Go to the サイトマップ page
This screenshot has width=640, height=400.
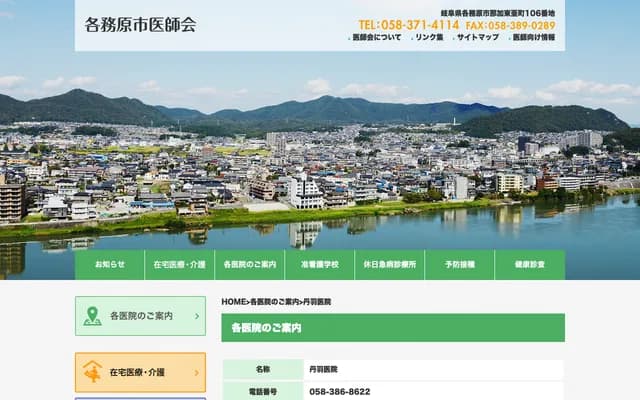pyautogui.click(x=476, y=37)
